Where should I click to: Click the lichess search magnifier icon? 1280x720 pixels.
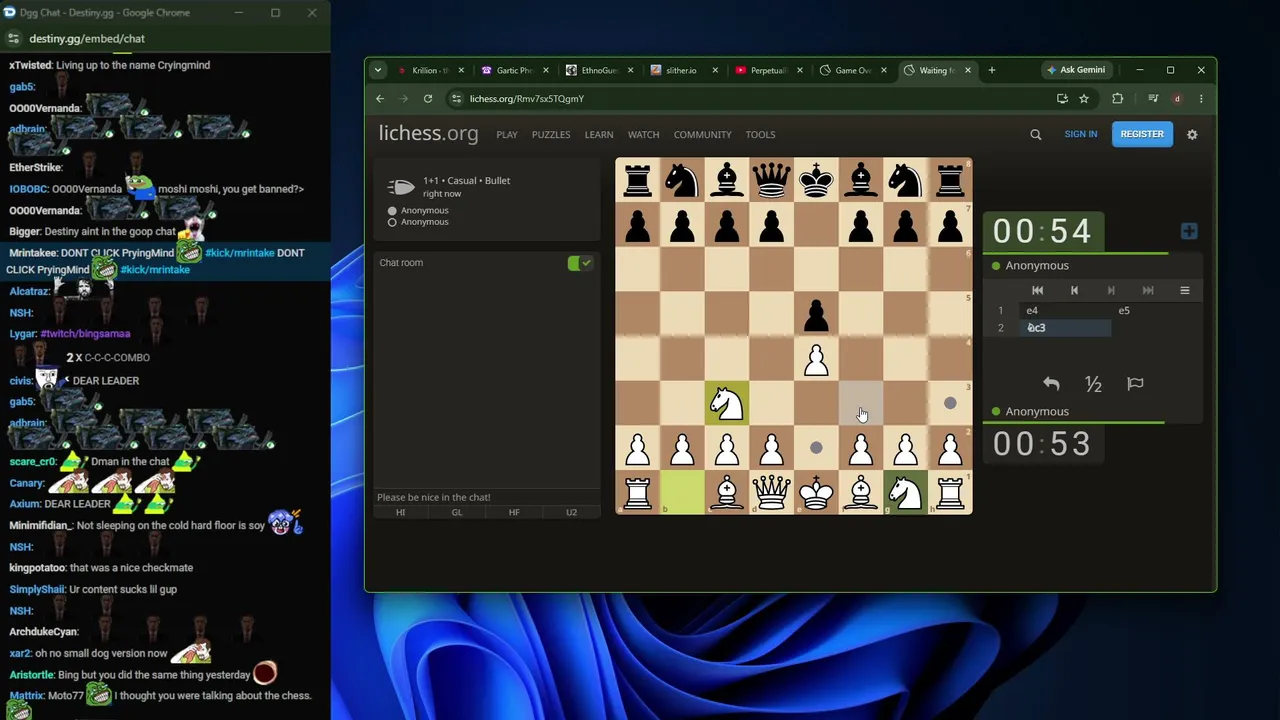tap(1036, 134)
